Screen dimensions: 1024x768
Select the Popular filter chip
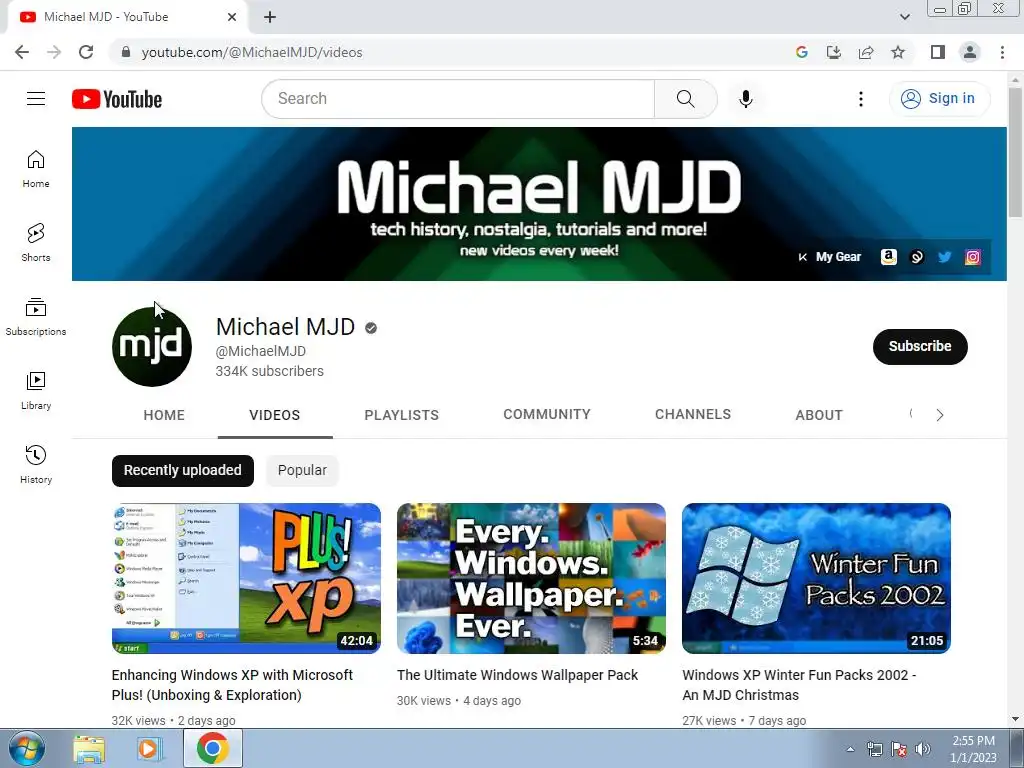pyautogui.click(x=302, y=470)
